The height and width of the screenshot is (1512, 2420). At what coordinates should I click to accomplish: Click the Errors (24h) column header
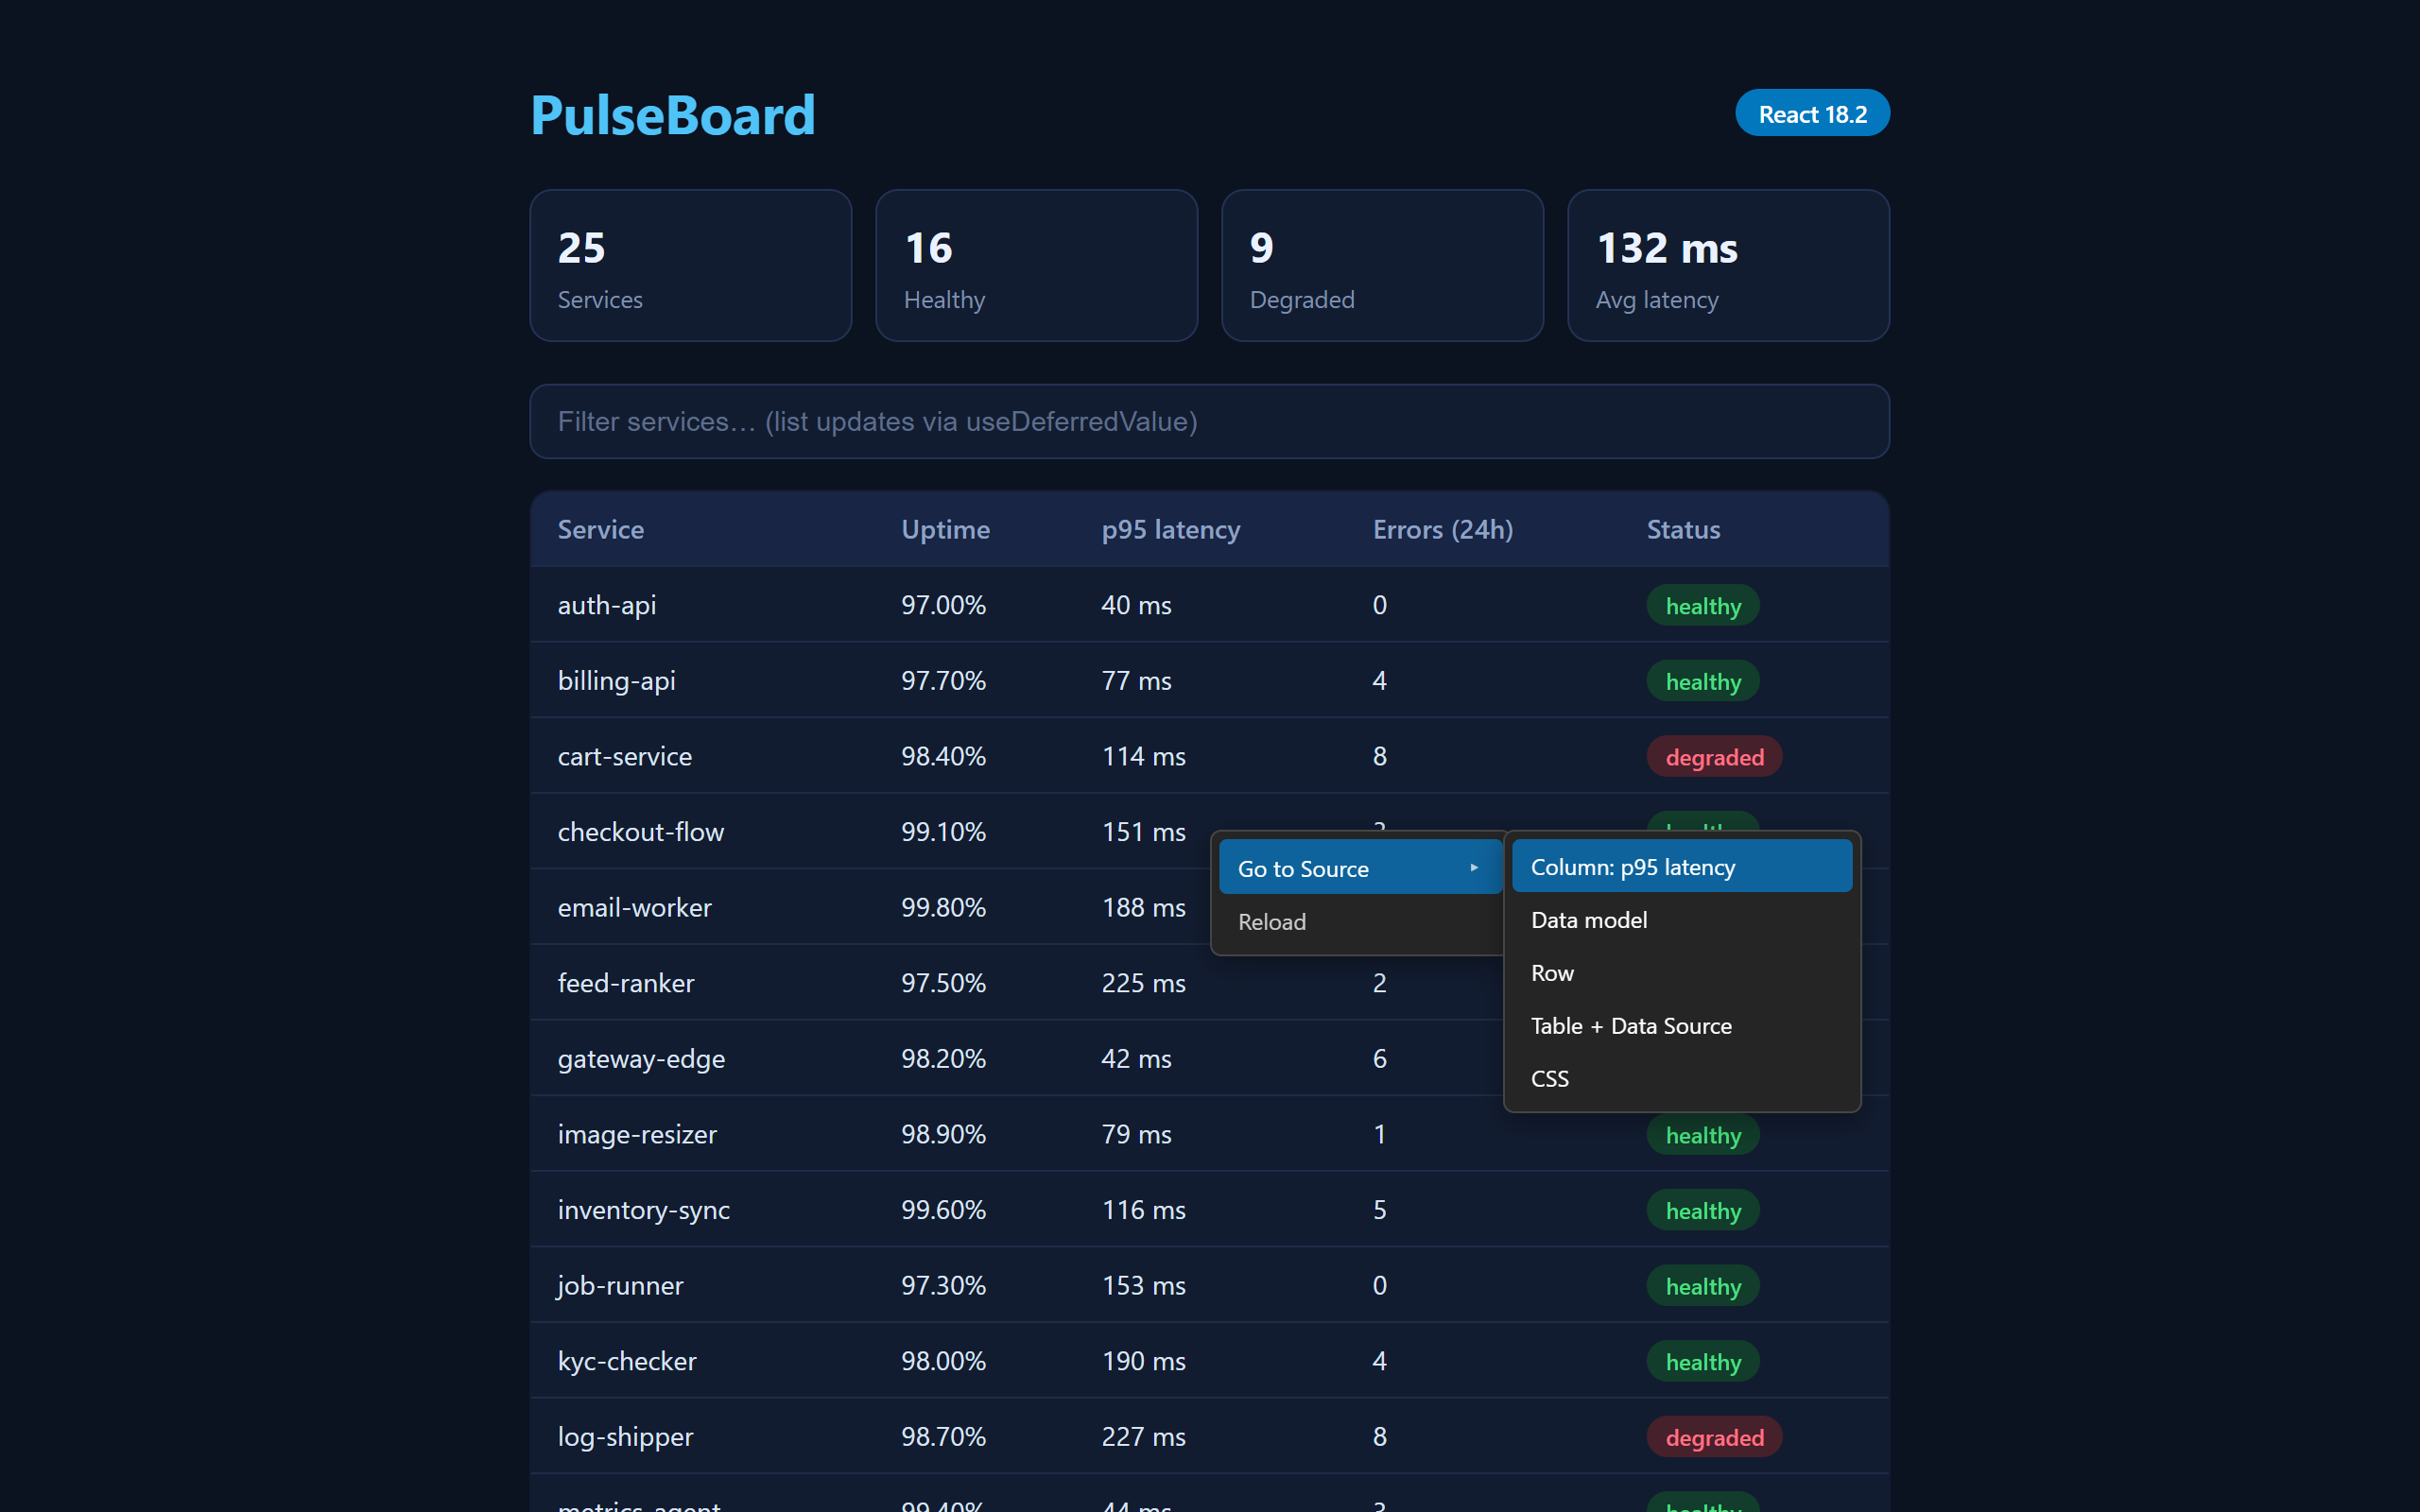tap(1443, 529)
